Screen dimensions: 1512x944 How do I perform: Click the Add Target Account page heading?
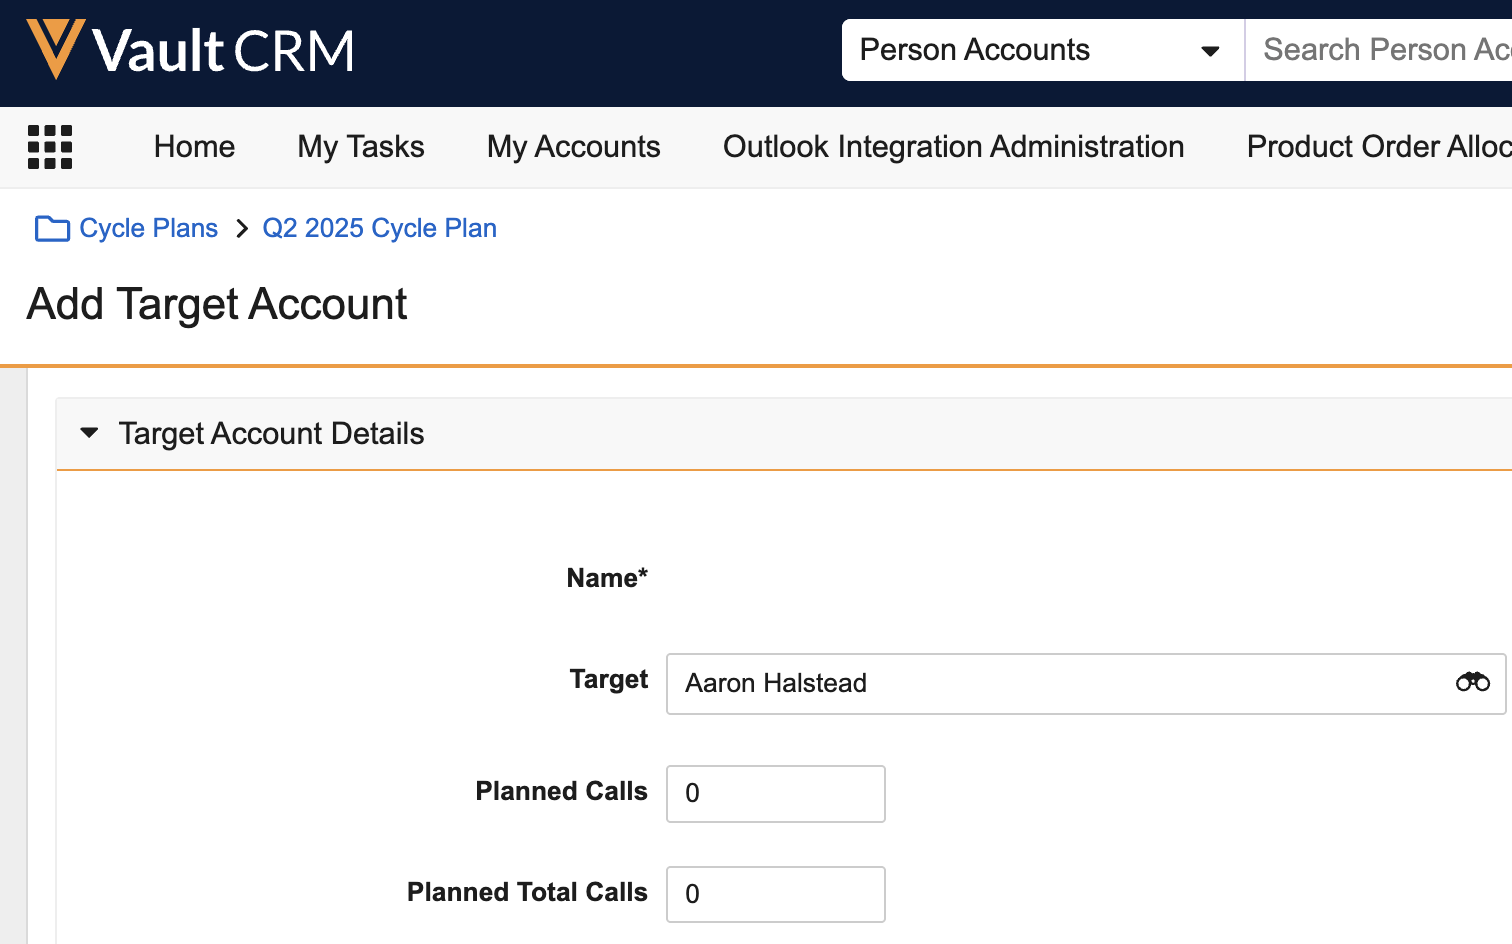217,305
